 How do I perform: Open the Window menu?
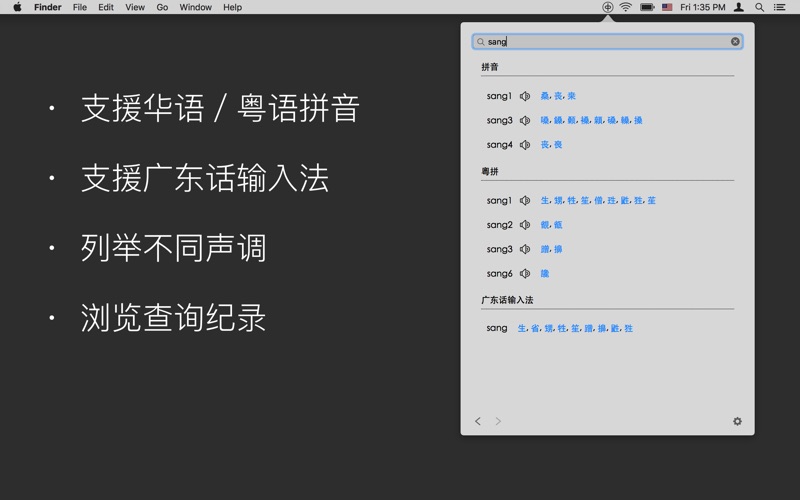pyautogui.click(x=195, y=7)
